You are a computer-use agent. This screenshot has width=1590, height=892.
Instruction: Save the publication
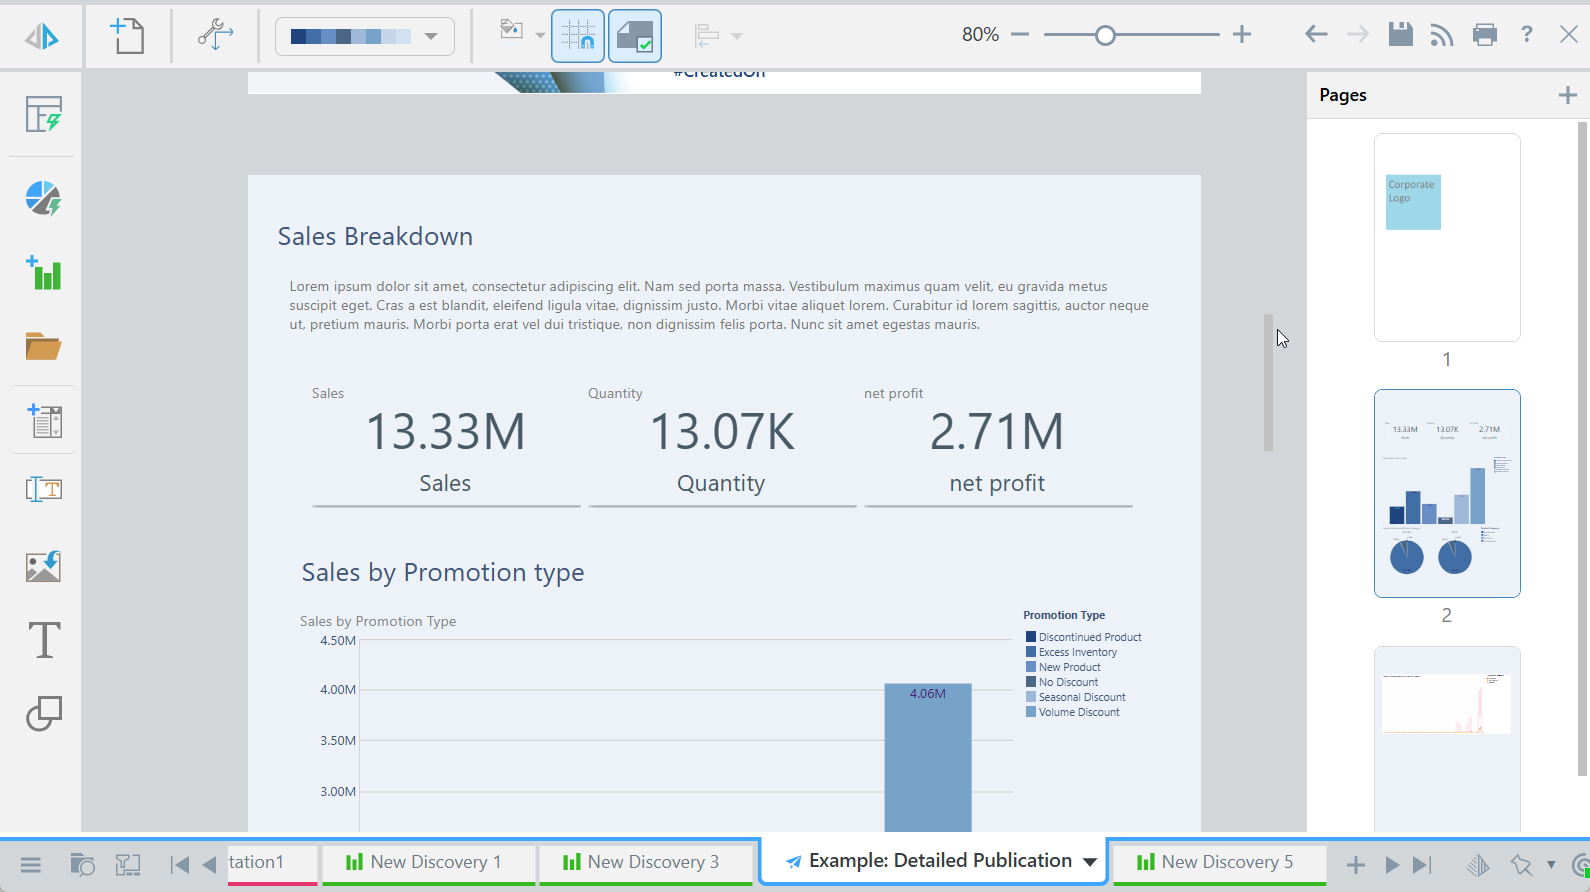(1400, 35)
